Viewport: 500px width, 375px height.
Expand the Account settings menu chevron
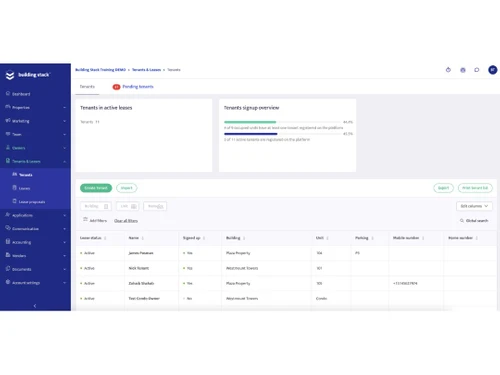click(x=65, y=283)
